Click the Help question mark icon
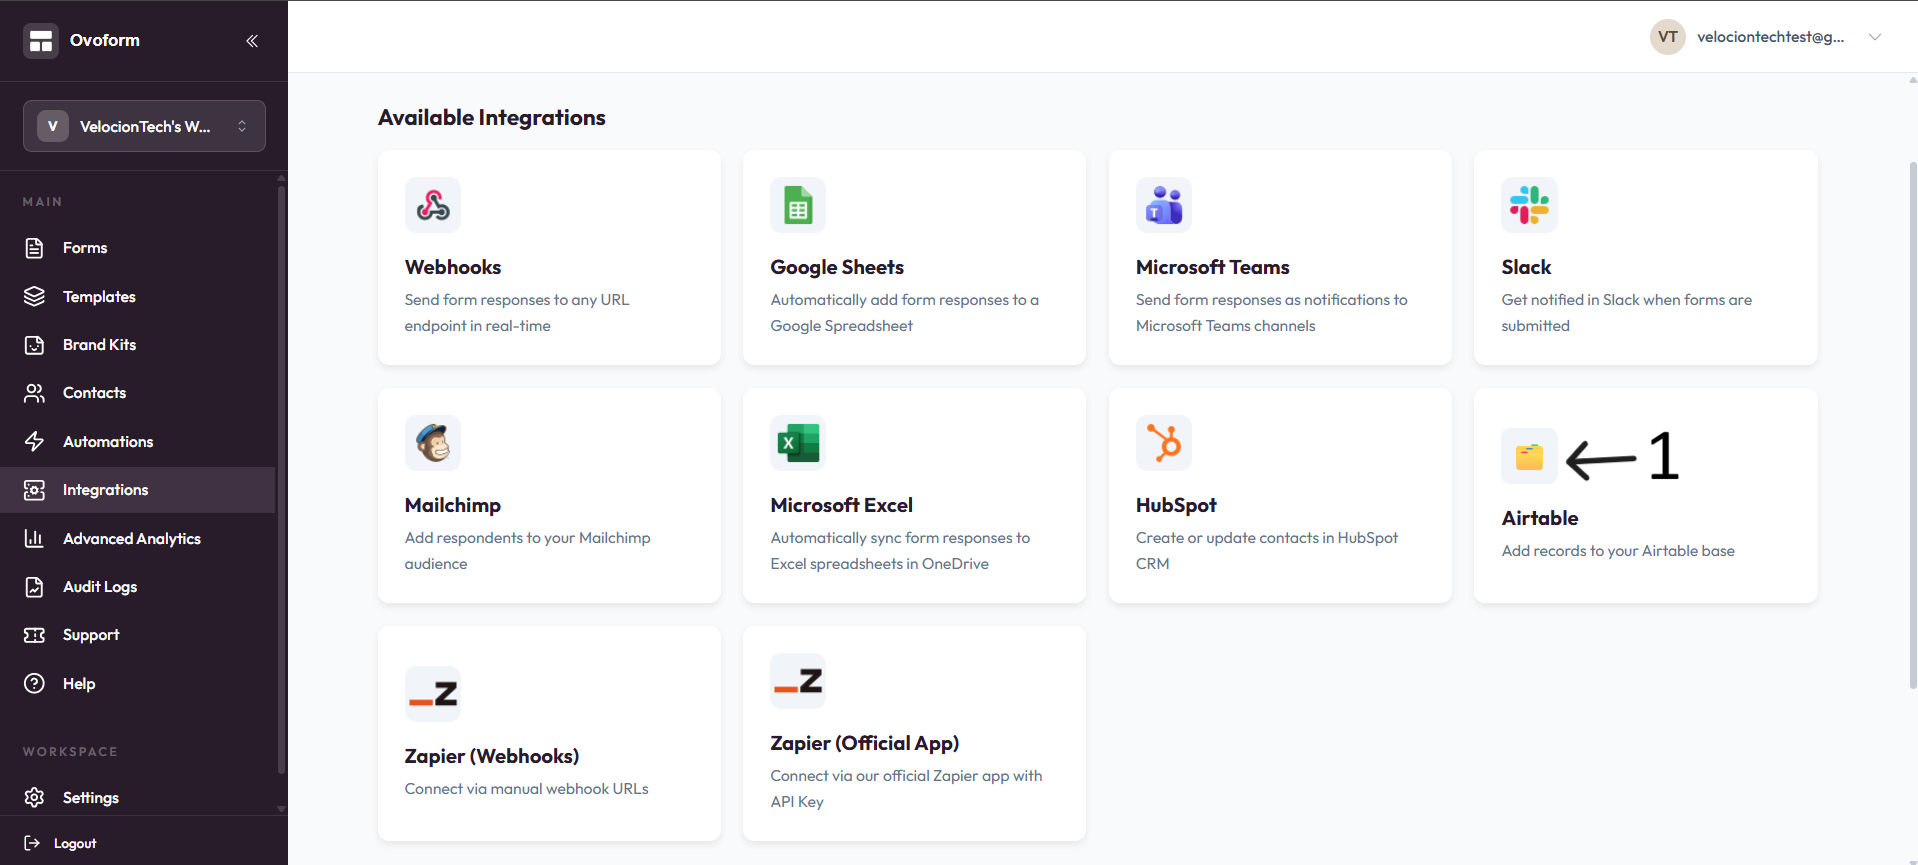Screen dimensions: 1918x865 [x=34, y=683]
